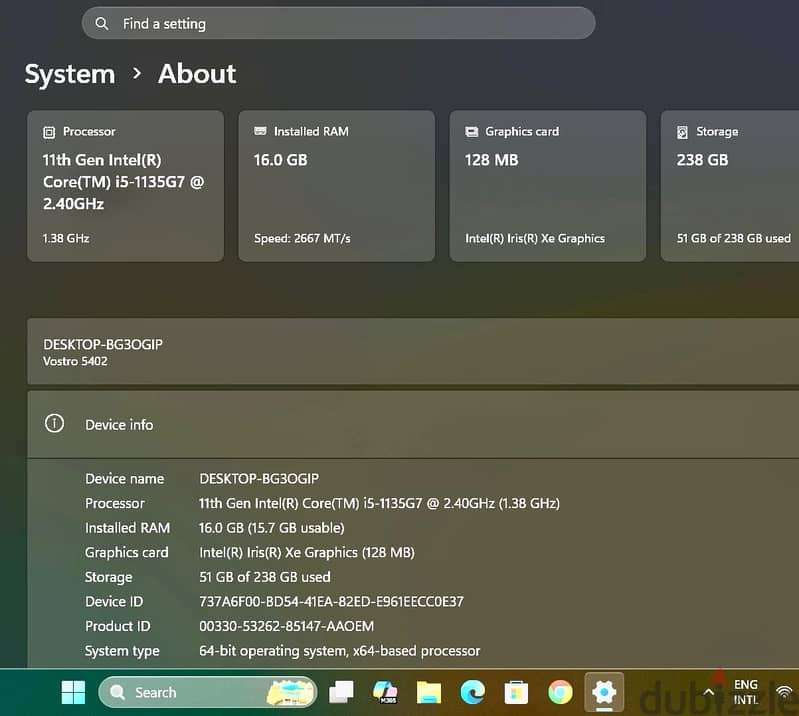
Task: Click the Device info circle icon
Action: [x=55, y=423]
